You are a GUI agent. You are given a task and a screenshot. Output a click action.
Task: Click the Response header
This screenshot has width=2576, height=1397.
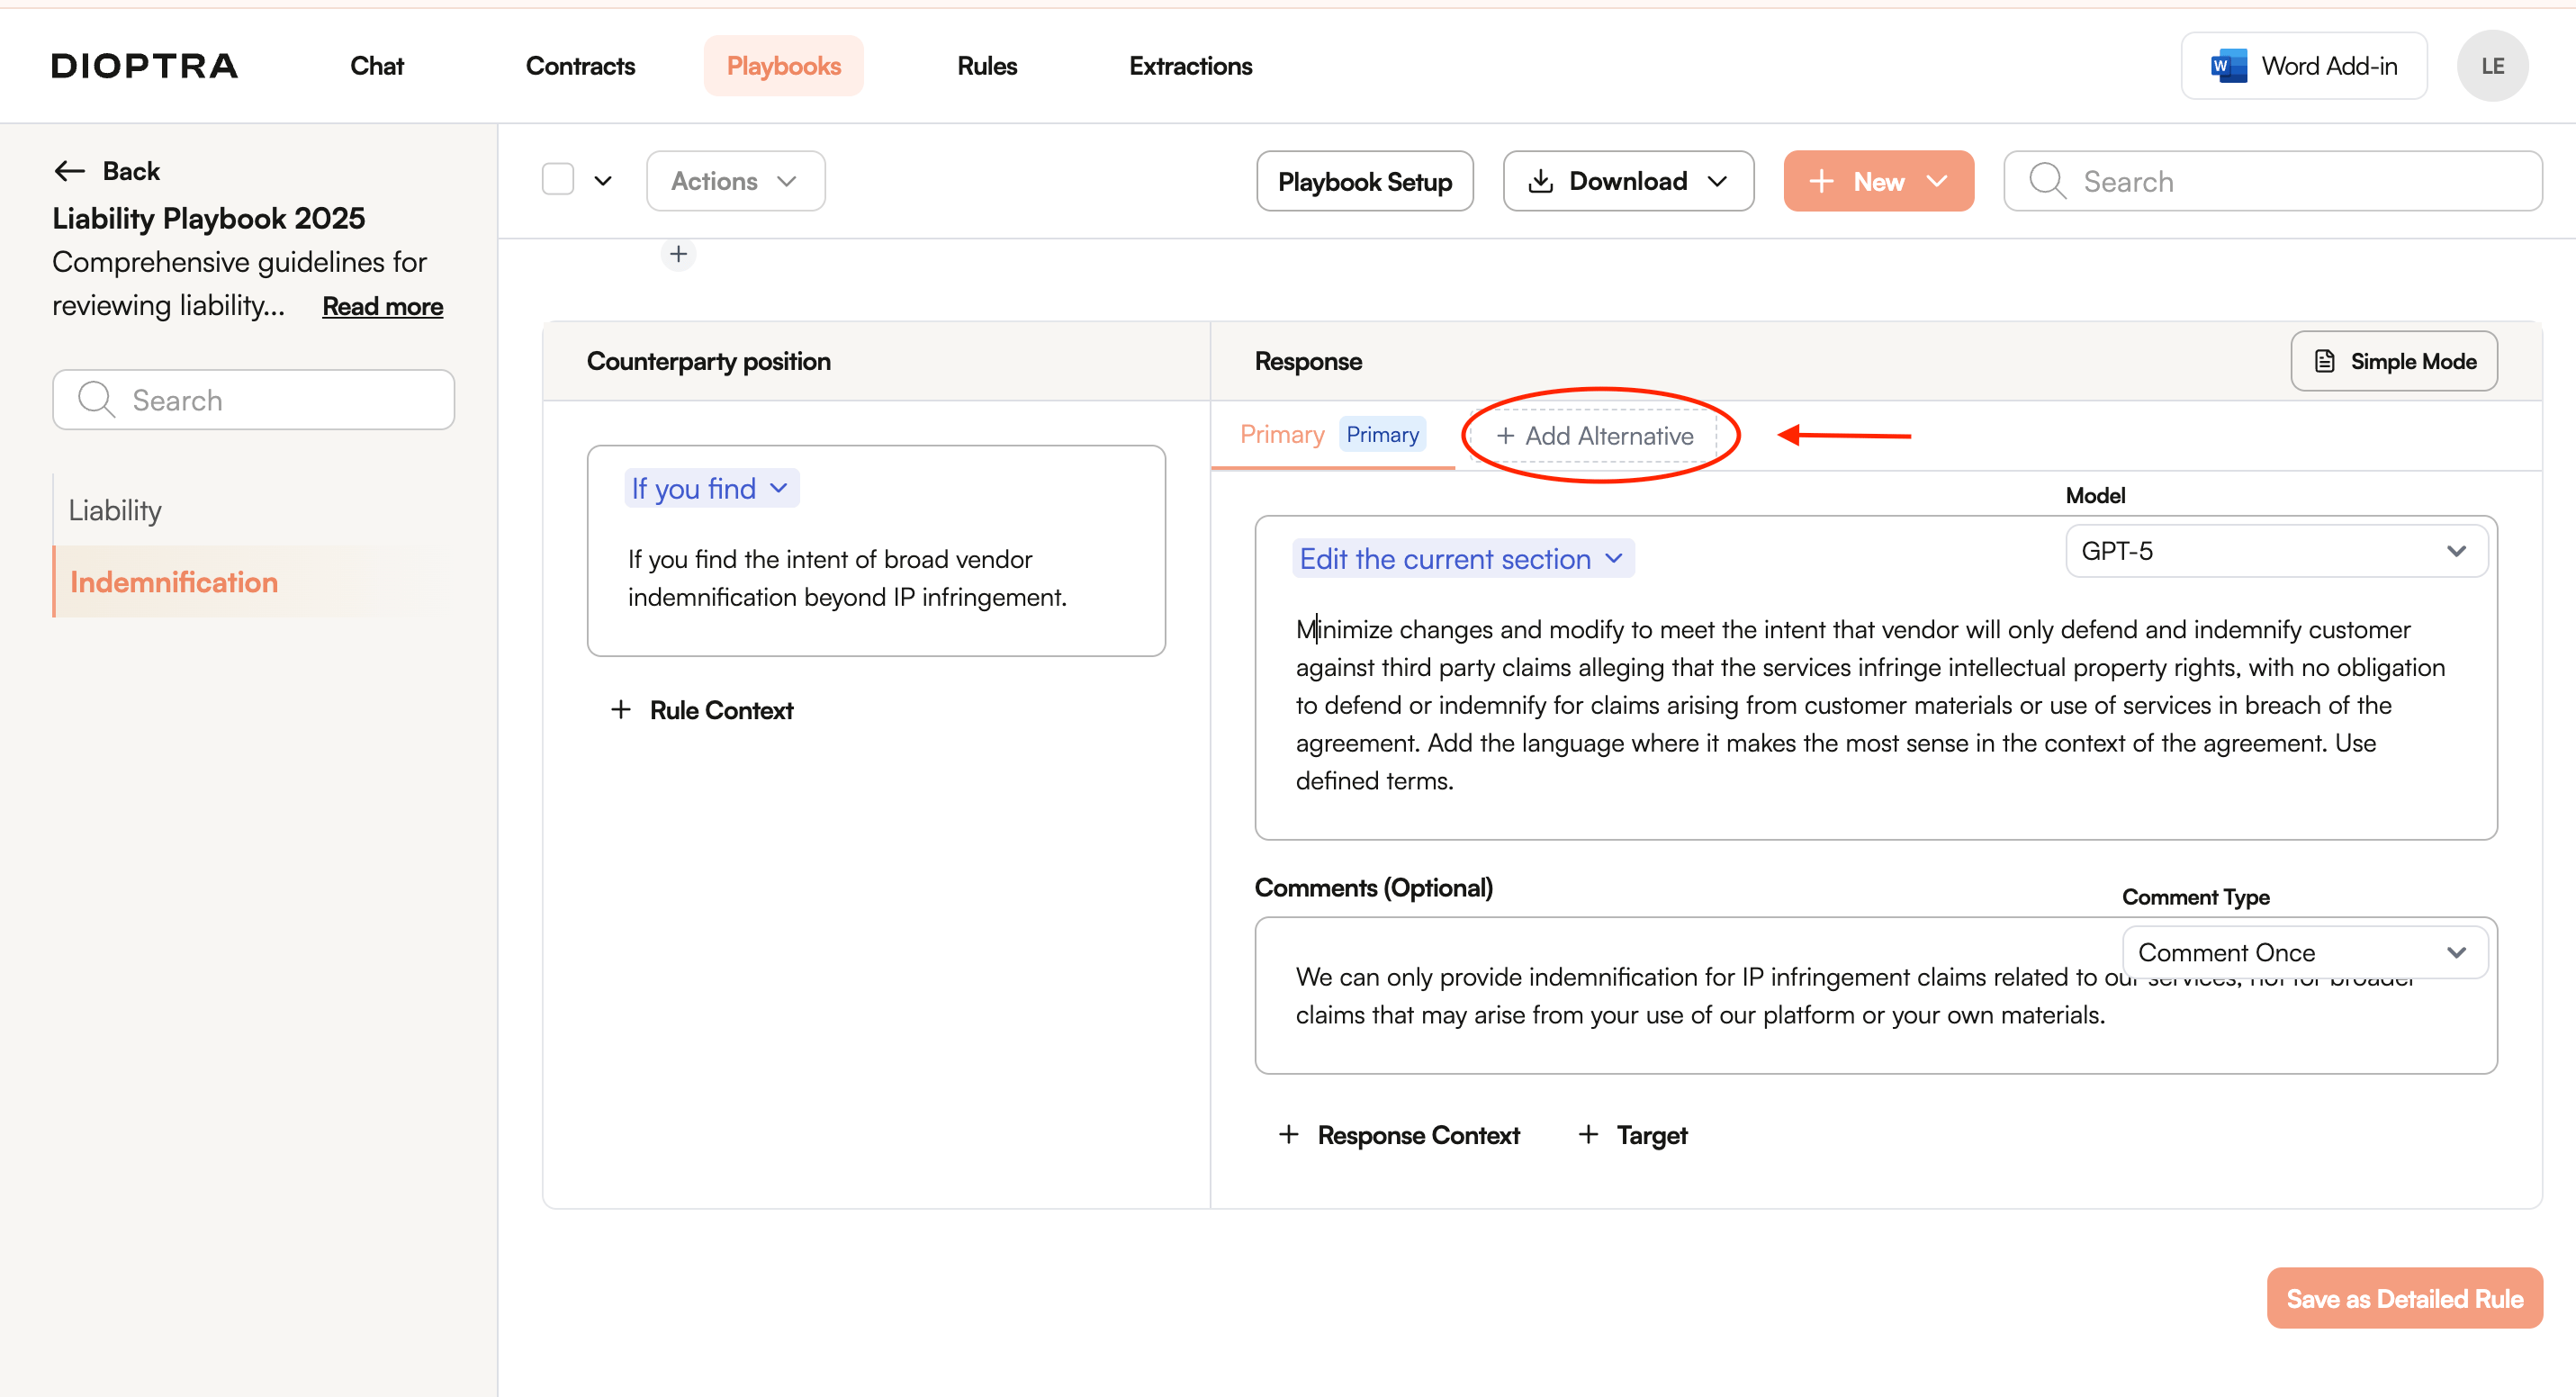(1308, 361)
